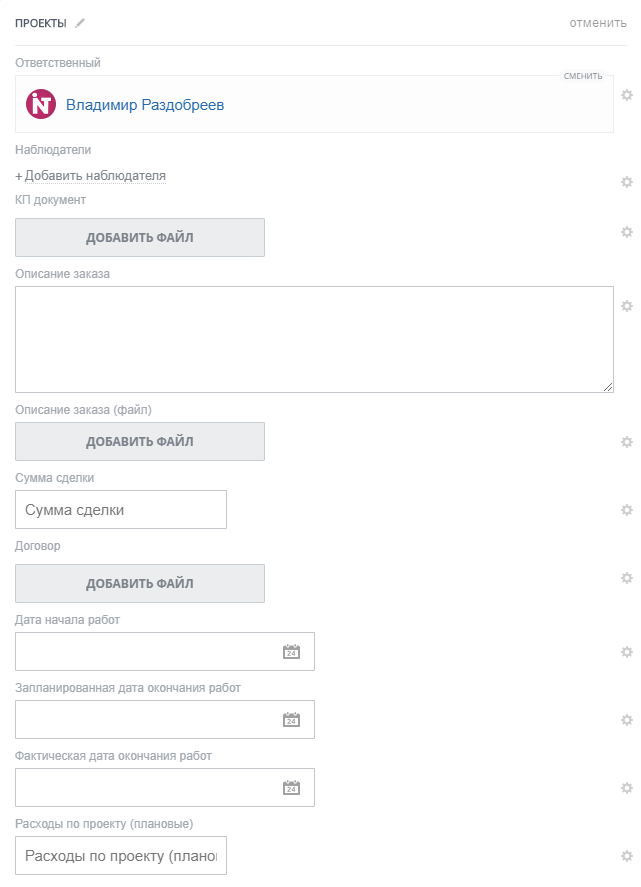Open gear settings for Наблюдатели field
641x887 pixels.
point(627,182)
